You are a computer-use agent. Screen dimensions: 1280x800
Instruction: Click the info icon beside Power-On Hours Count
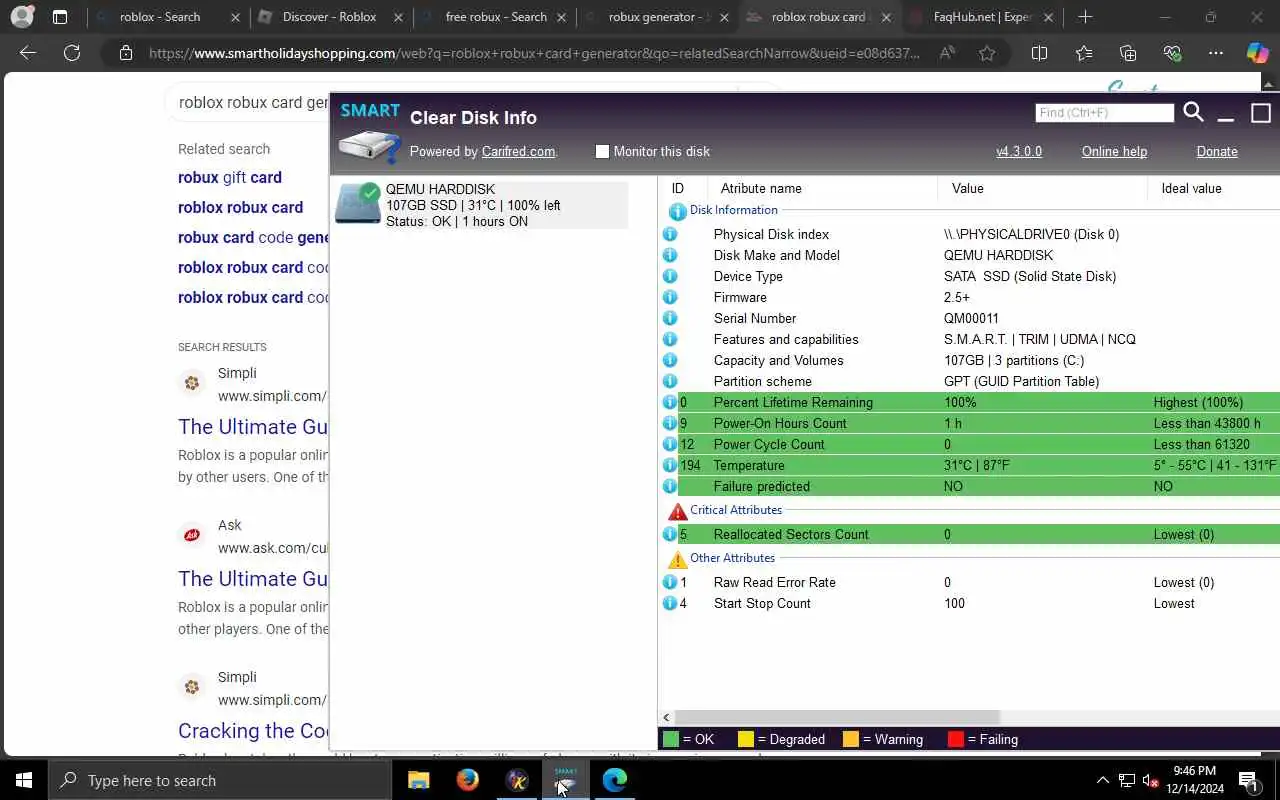pyautogui.click(x=670, y=423)
